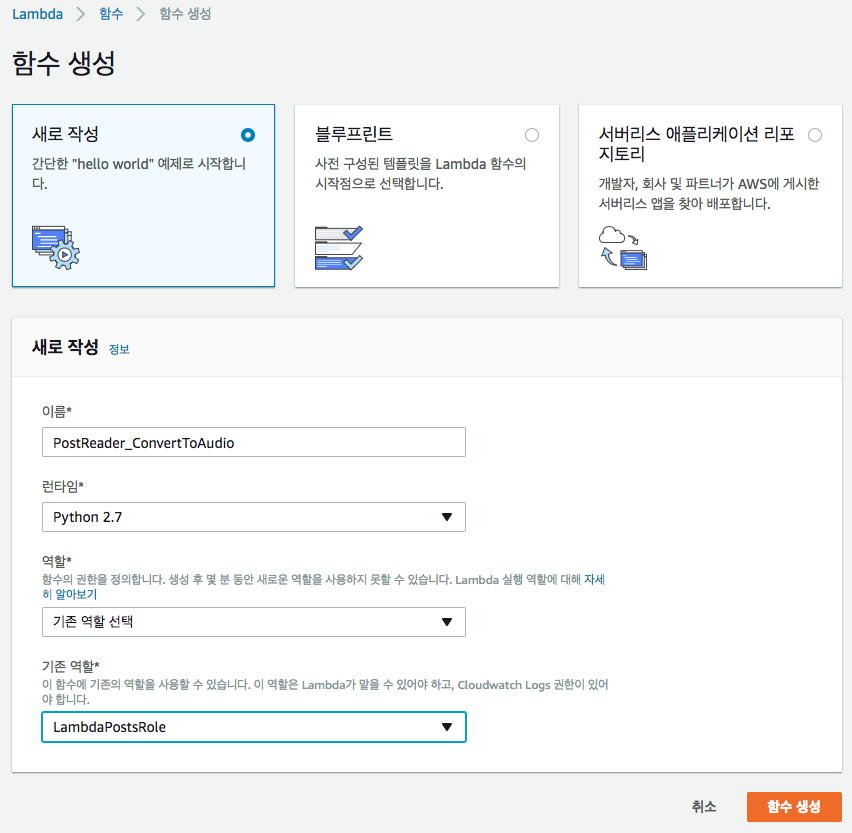Click the serverless repository cloud icon
Viewport: 852px width, 833px height.
click(x=623, y=248)
